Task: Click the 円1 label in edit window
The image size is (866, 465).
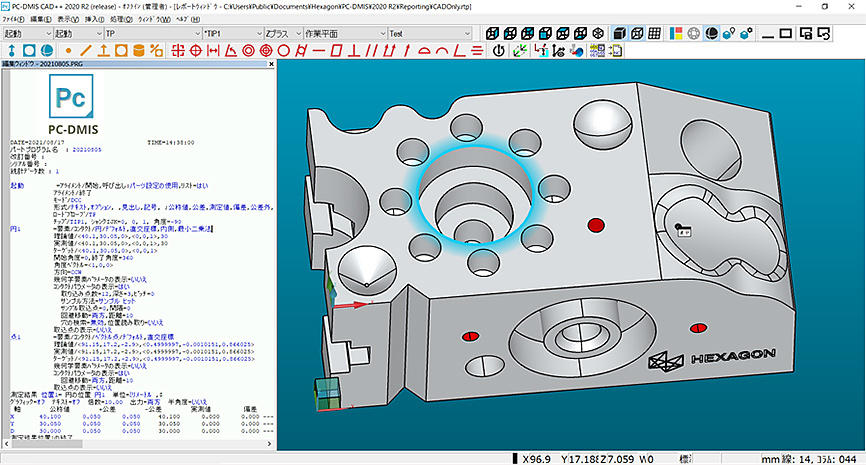Action: pos(15,228)
